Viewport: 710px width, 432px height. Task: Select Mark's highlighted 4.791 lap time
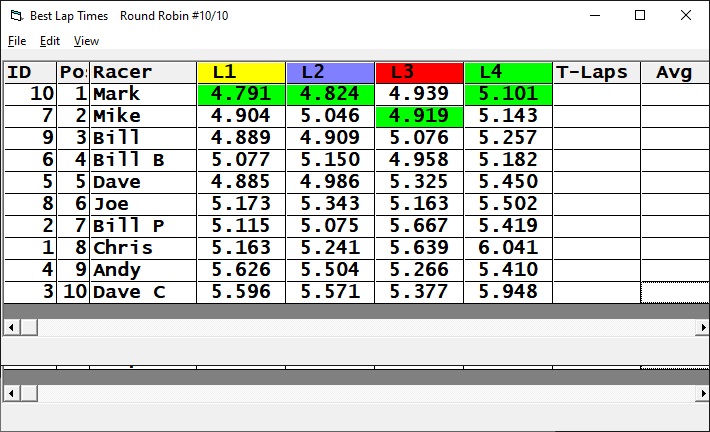pos(241,94)
